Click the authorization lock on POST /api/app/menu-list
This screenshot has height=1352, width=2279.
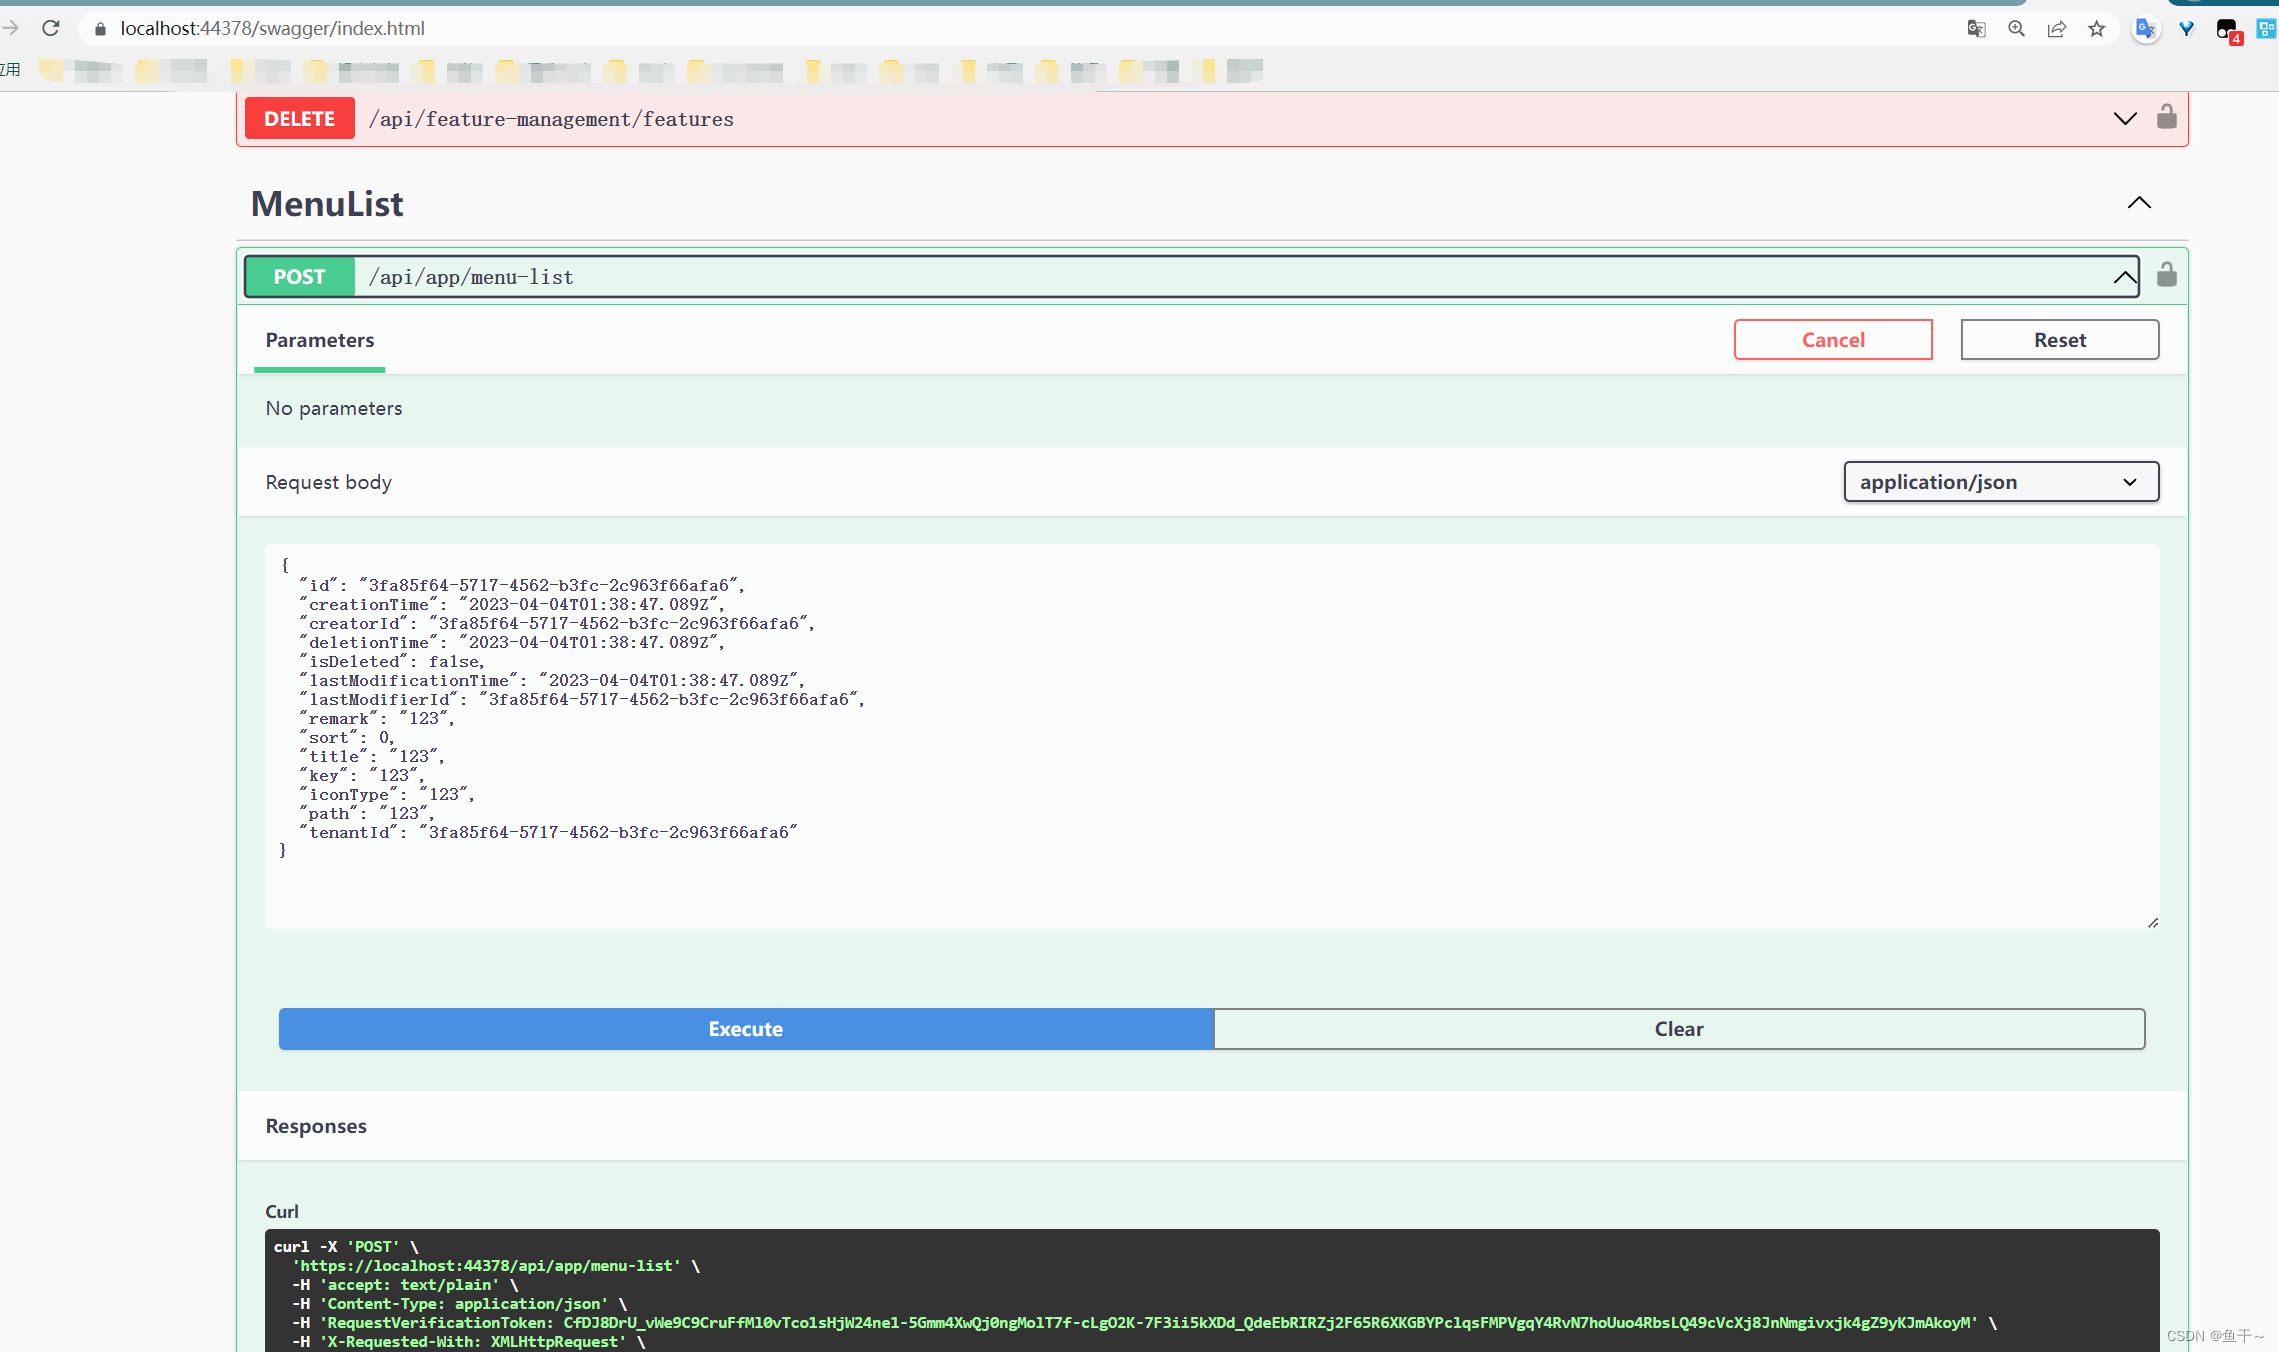pos(2166,274)
